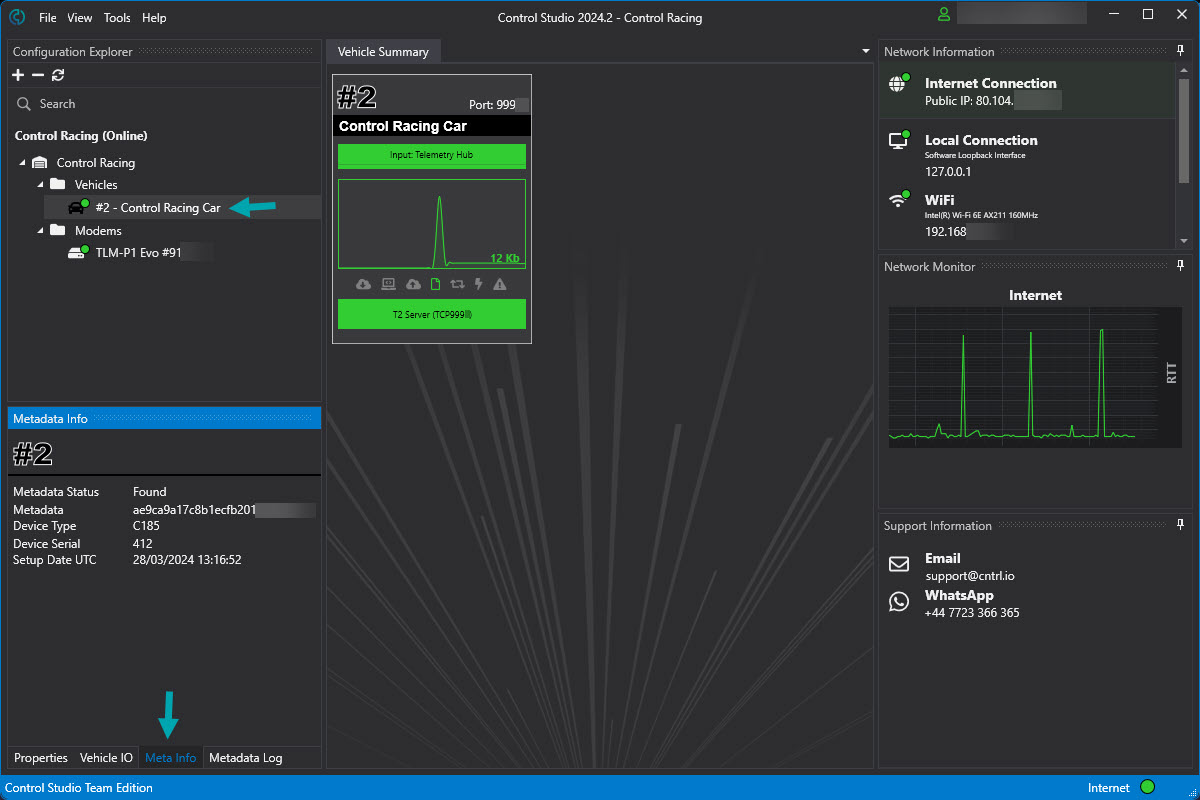Click the Control Racing (Online) heading

click(81, 136)
